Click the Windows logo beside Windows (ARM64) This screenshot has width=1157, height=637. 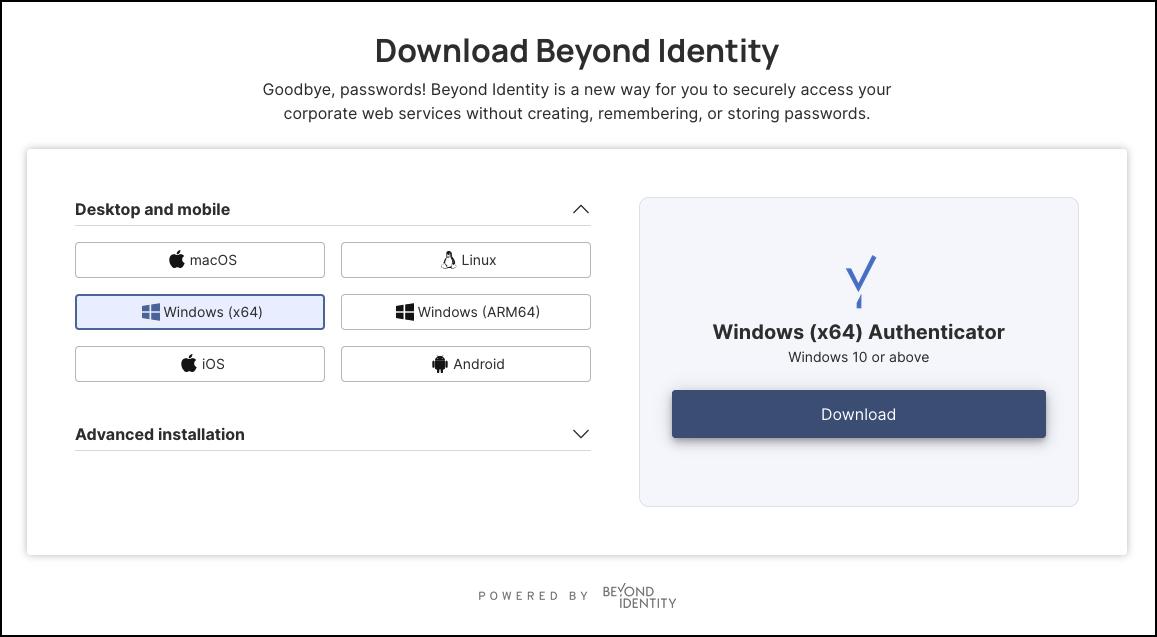[405, 312]
